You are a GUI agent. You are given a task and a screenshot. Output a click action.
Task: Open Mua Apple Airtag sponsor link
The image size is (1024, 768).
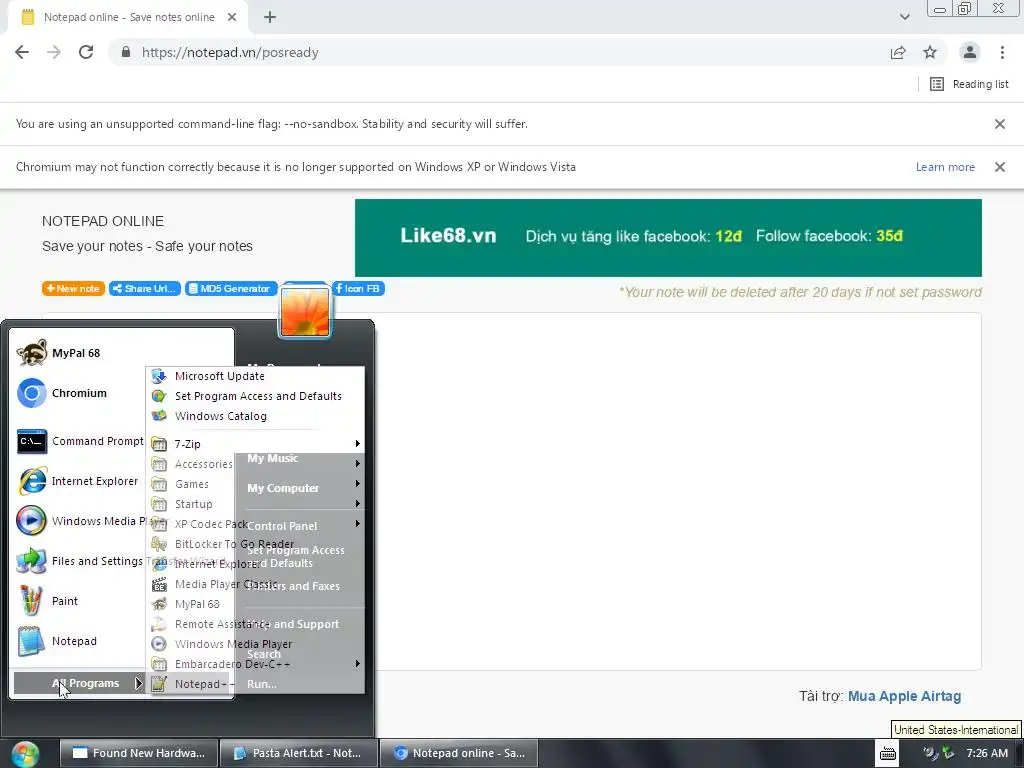click(904, 696)
